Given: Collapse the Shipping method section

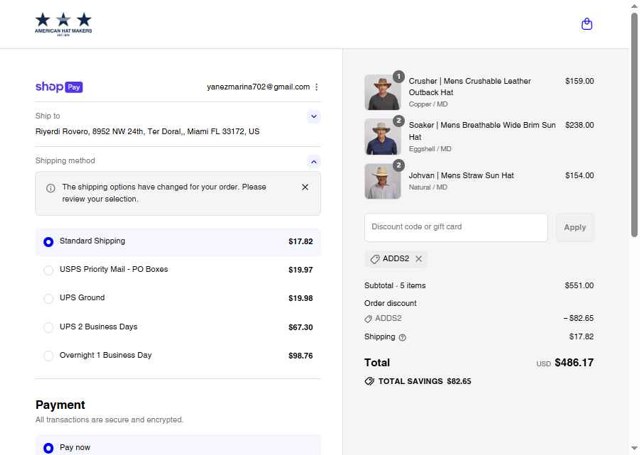Looking at the screenshot, I should click(x=313, y=162).
